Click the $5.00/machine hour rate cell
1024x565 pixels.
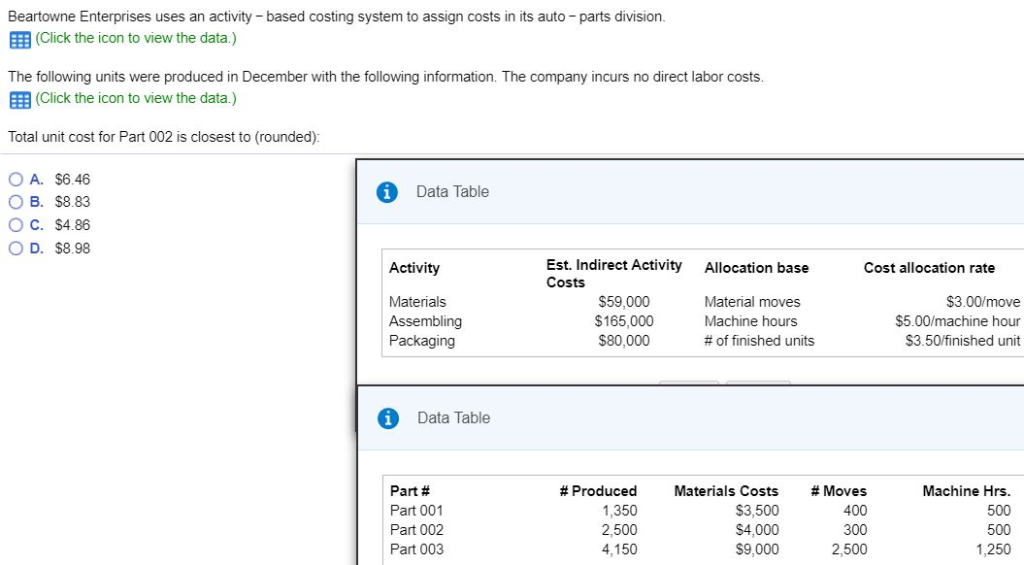tap(957, 321)
